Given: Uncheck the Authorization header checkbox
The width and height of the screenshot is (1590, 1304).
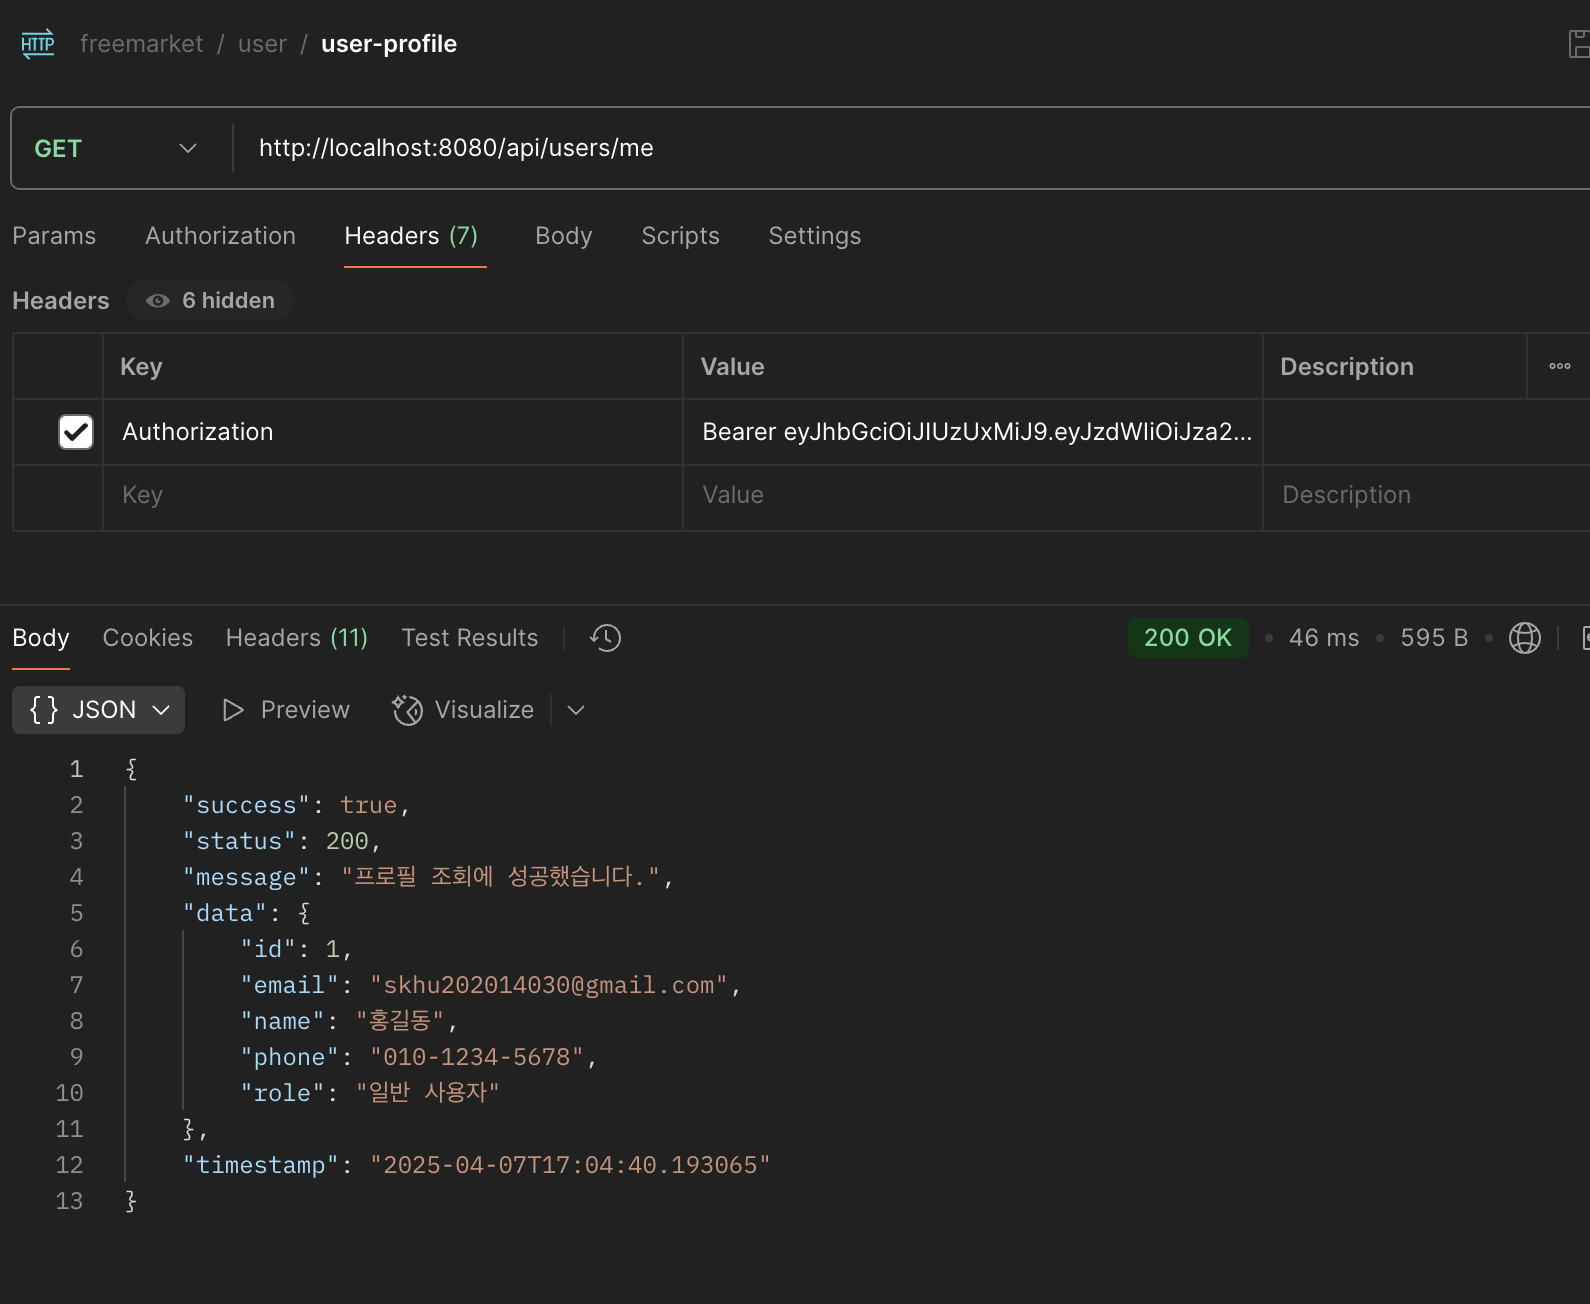Looking at the screenshot, I should [x=76, y=432].
